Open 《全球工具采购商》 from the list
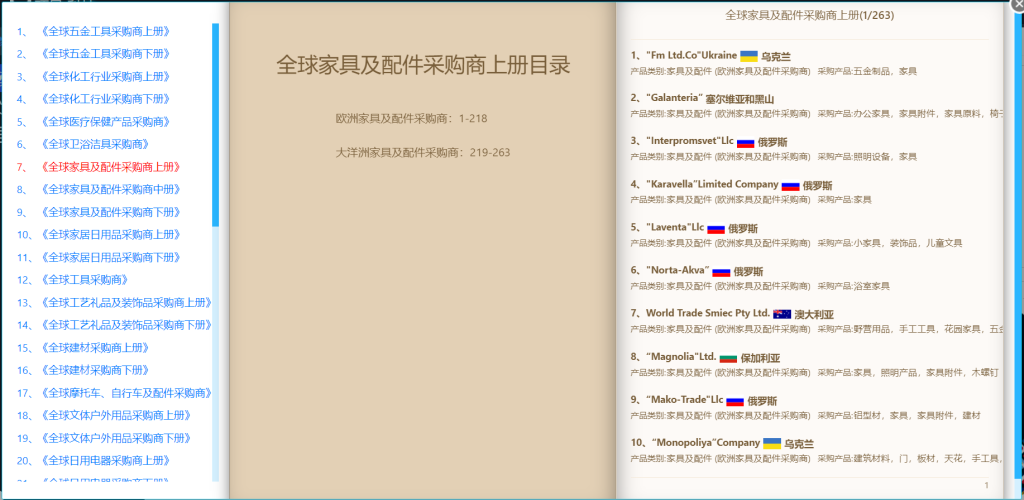This screenshot has width=1024, height=500. pos(90,280)
